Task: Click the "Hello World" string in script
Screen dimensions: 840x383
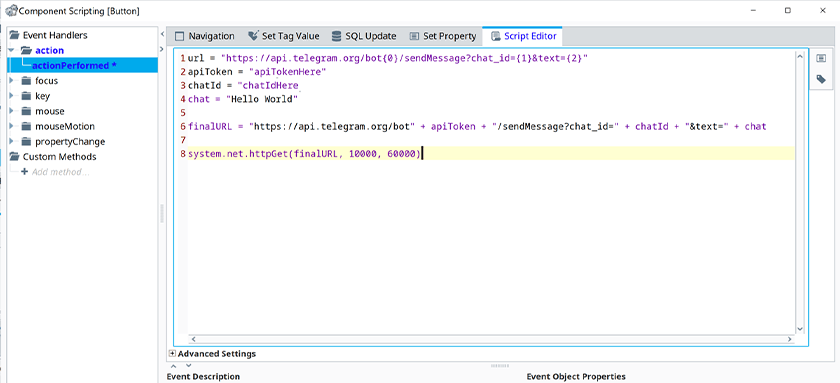Action: pos(261,99)
